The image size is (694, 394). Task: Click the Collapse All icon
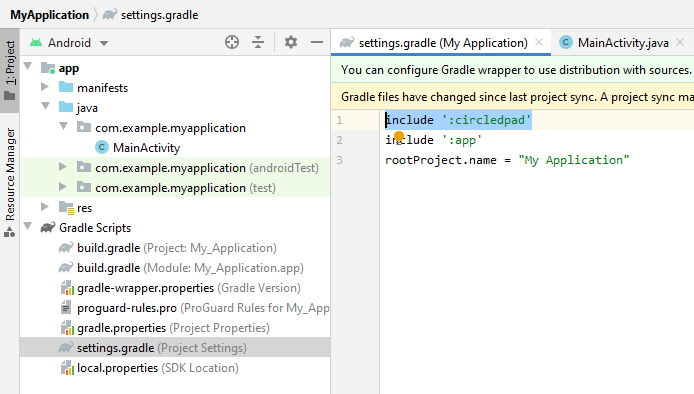tap(258, 42)
